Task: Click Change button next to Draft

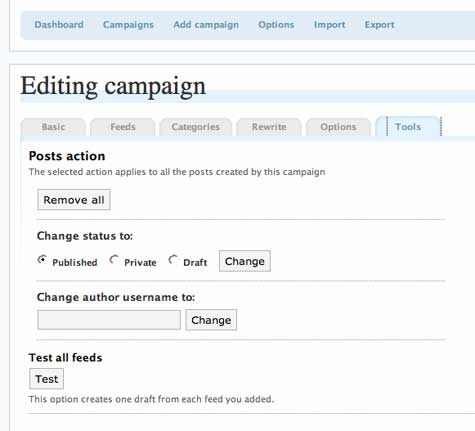Action: click(x=245, y=261)
